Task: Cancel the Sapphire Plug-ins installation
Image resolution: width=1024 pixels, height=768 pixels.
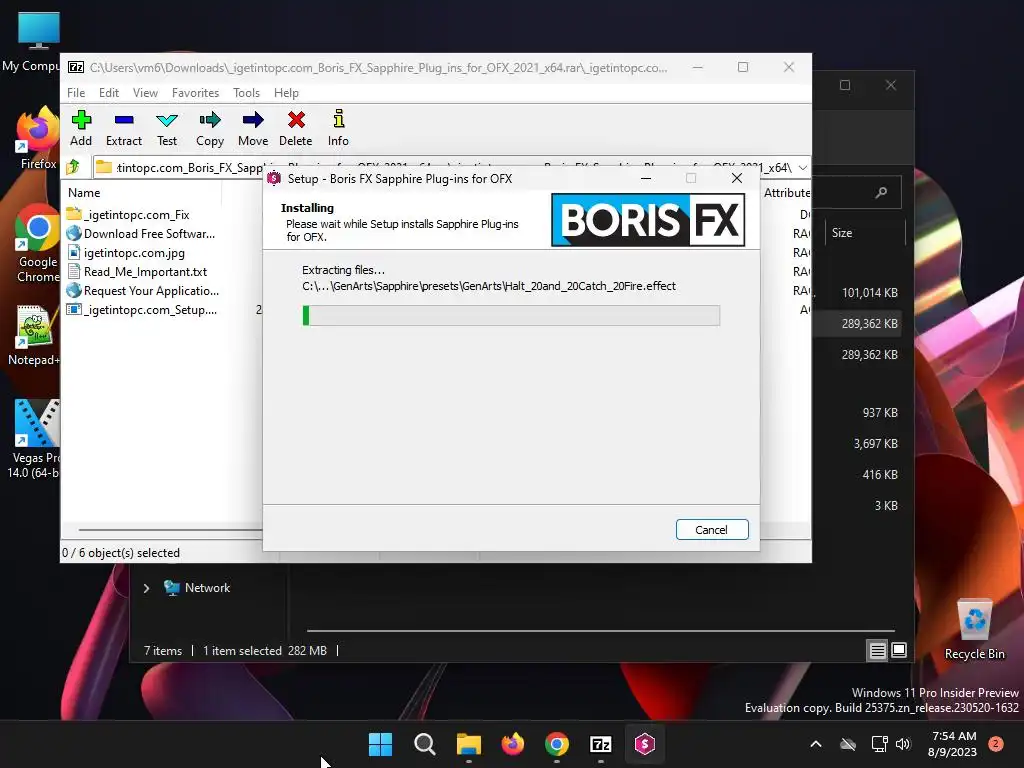Action: point(712,530)
